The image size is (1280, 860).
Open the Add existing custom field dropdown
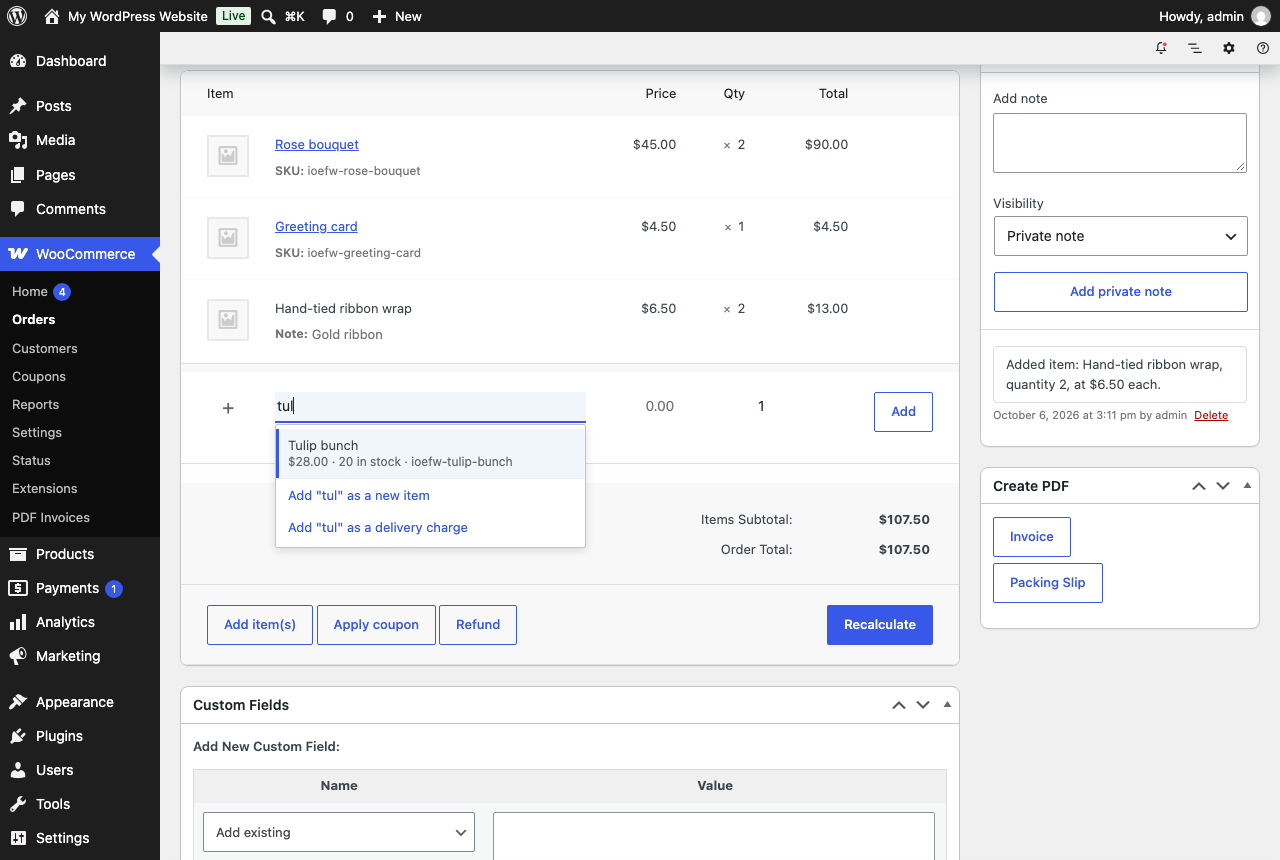coord(339,832)
